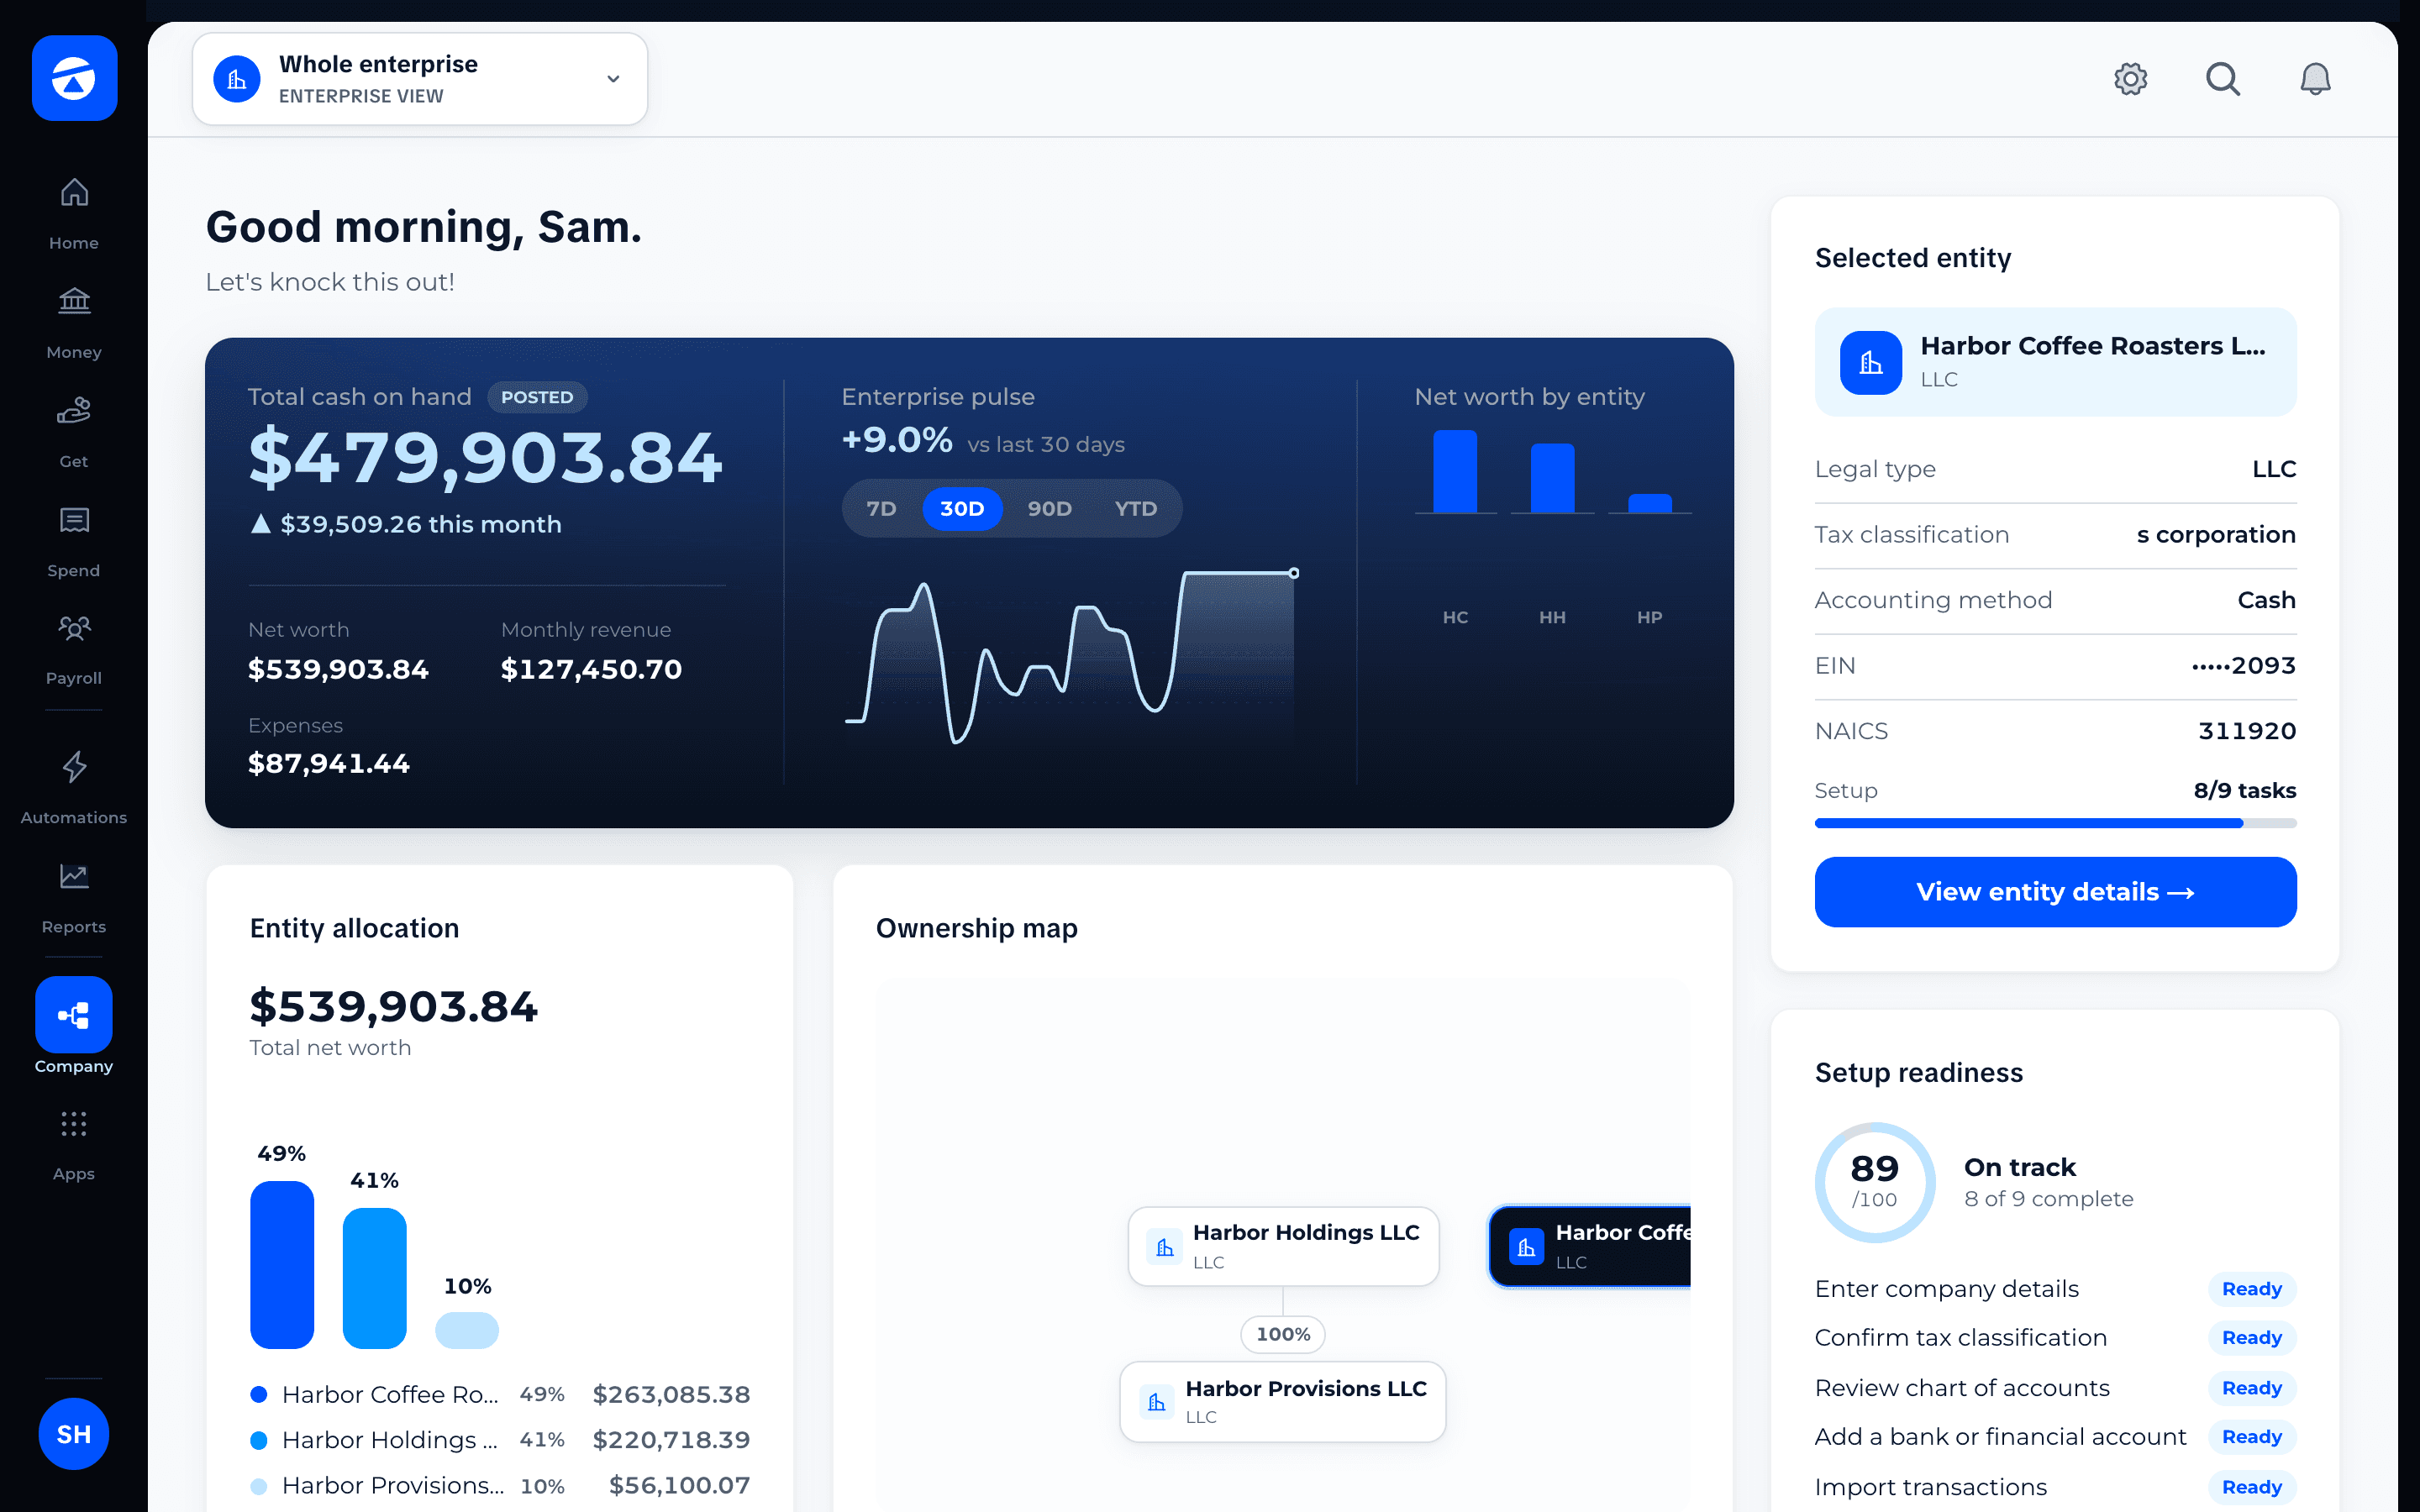Click the 100% ownership link label
This screenshot has height=1512, width=2420.
click(x=1283, y=1334)
